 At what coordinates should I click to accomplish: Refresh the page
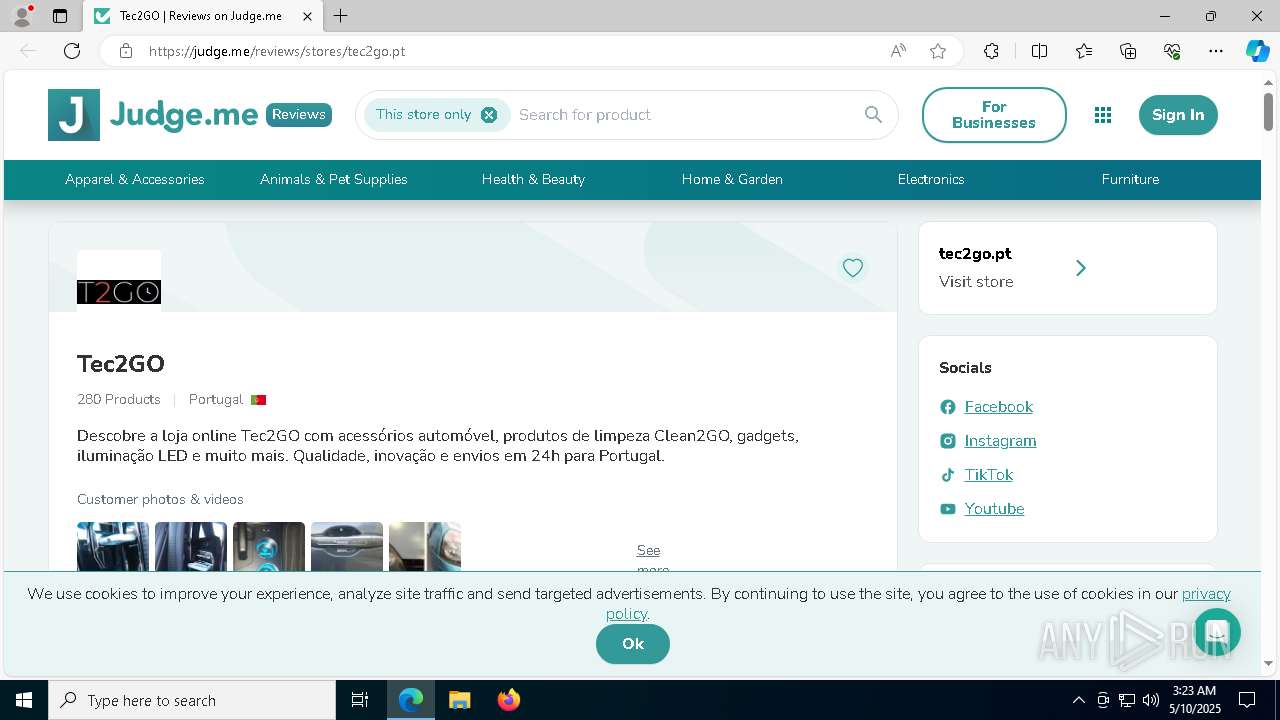pyautogui.click(x=72, y=51)
